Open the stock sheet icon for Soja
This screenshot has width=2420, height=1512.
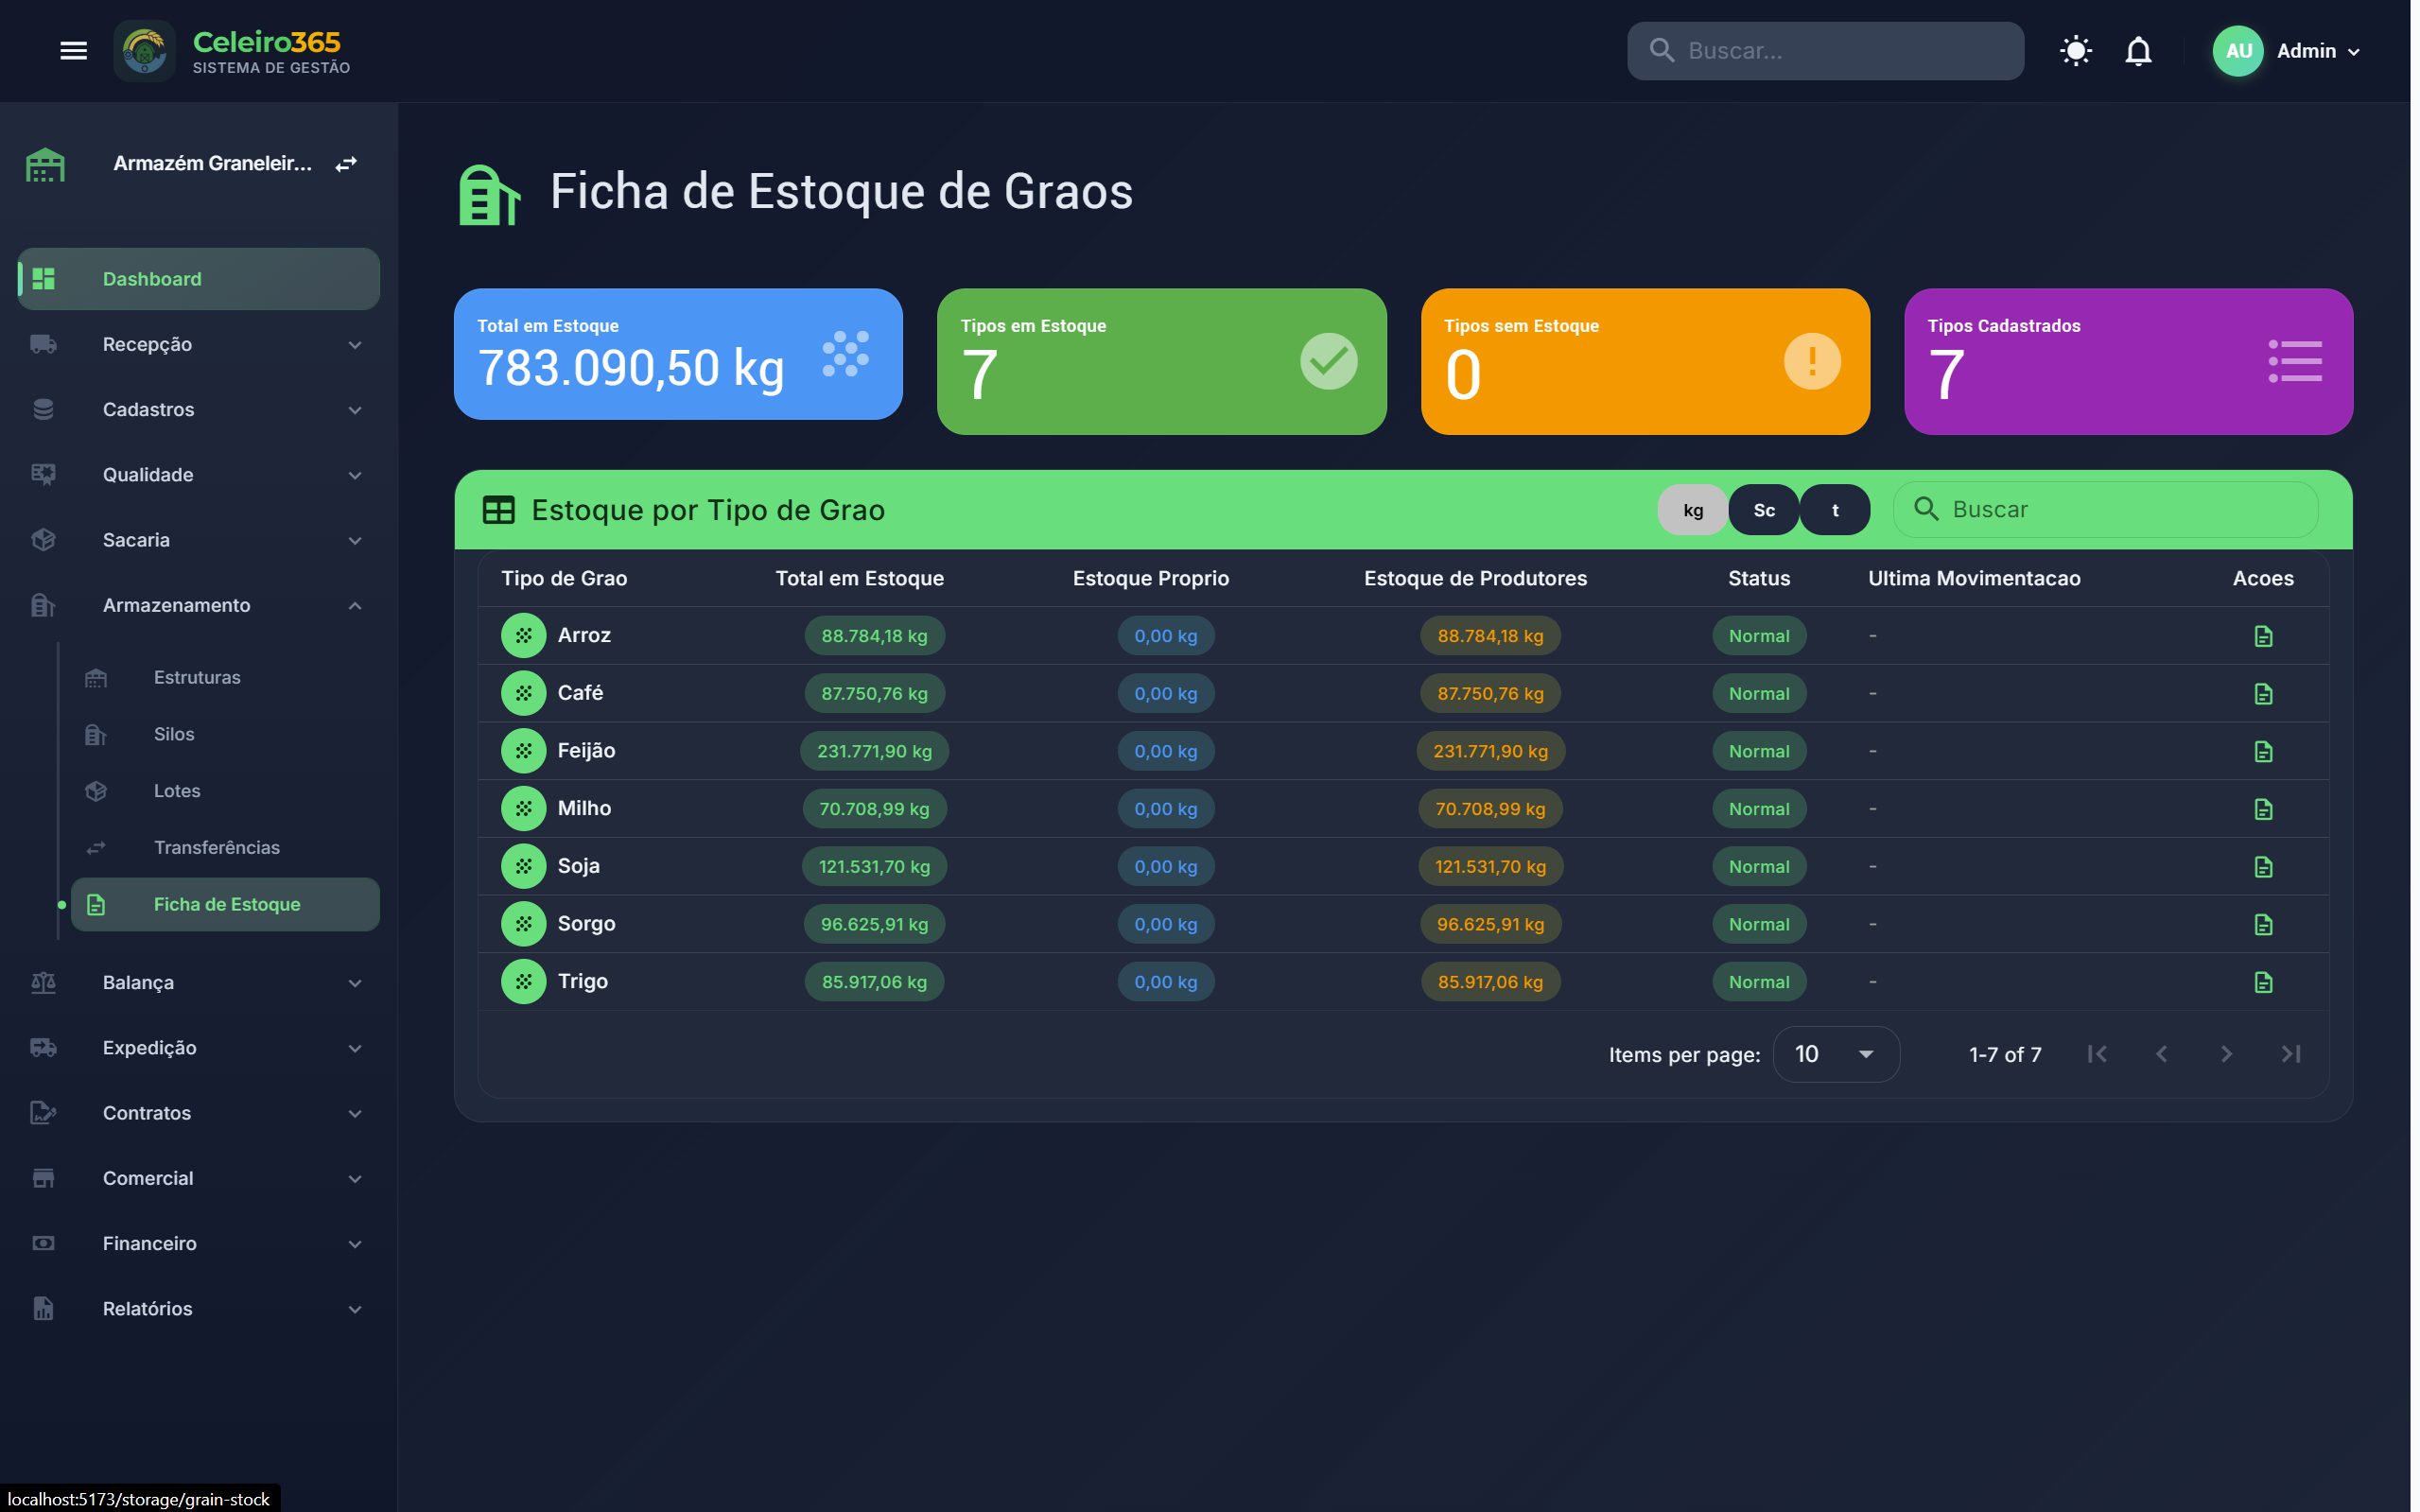point(2262,867)
